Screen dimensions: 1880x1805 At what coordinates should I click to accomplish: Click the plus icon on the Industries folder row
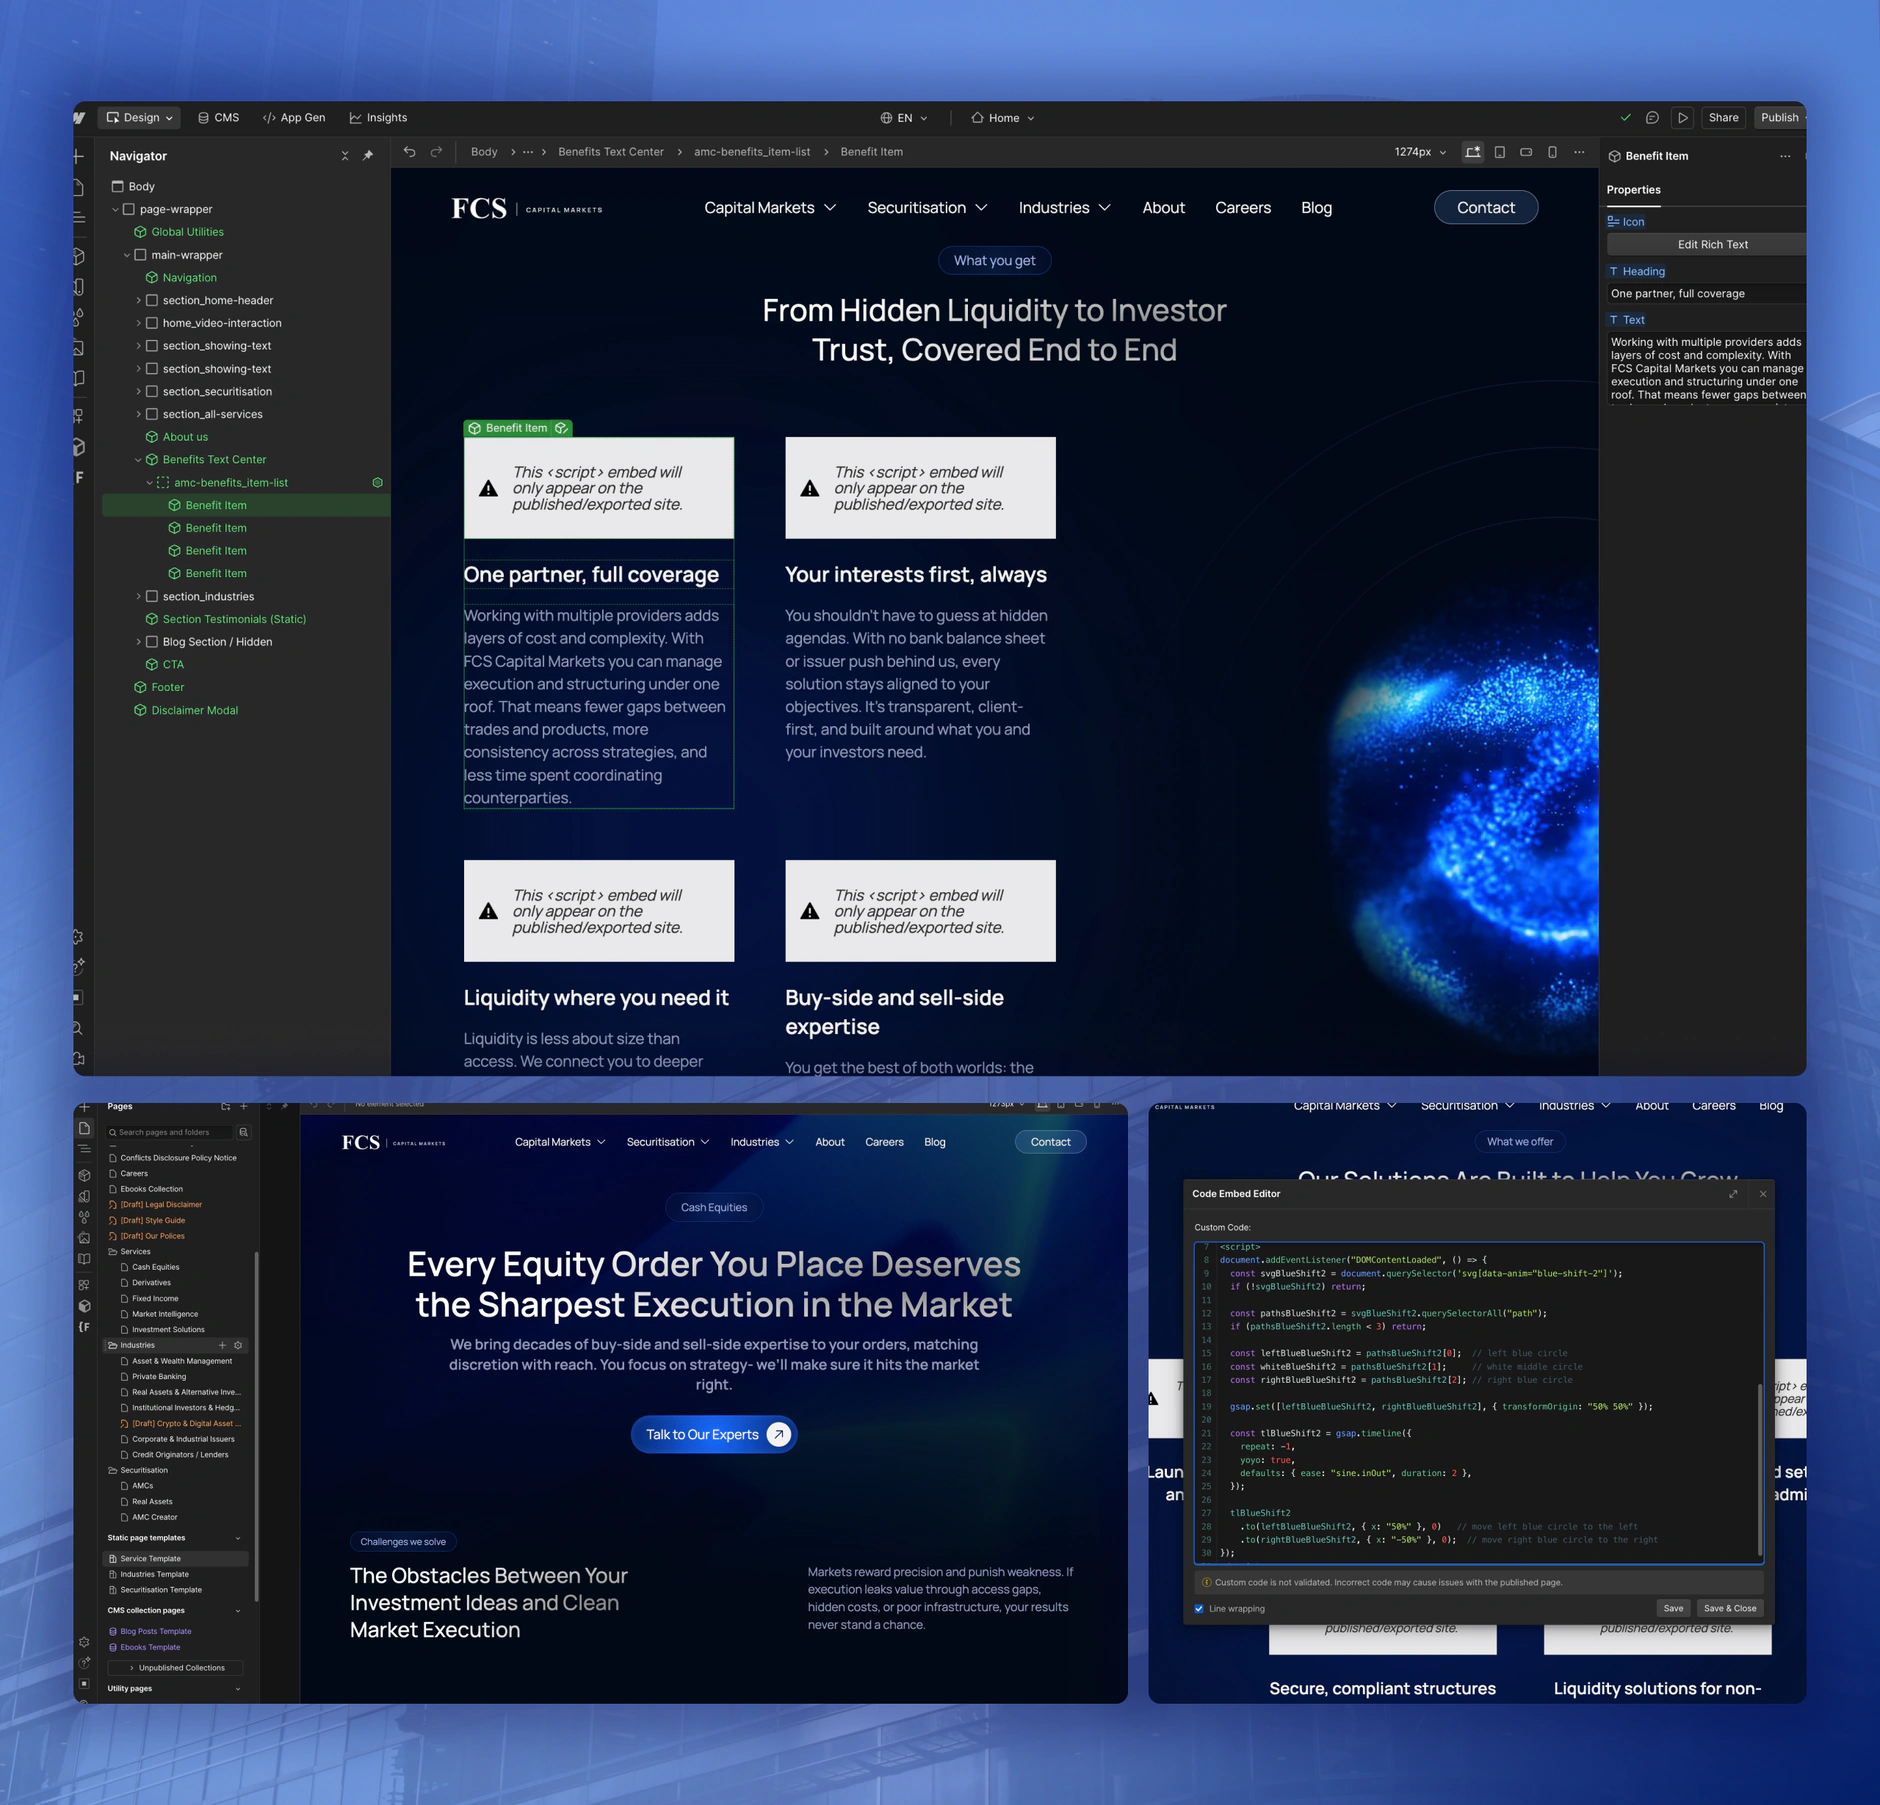coord(222,1345)
